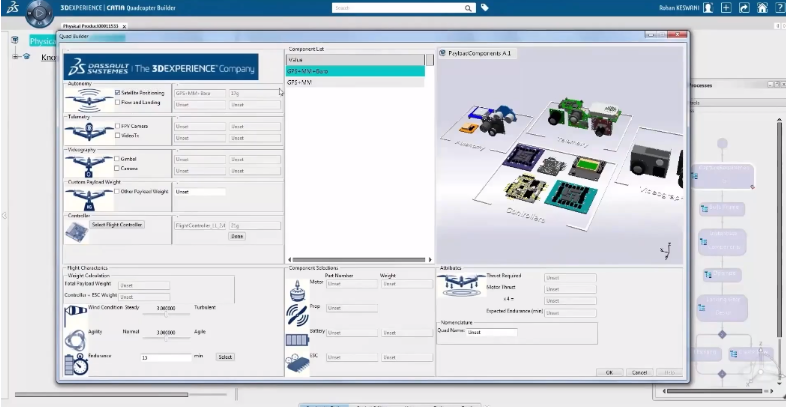This screenshot has height=407, width=786.
Task: Click the 3DS logo in top bar
Action: (x=13, y=8)
